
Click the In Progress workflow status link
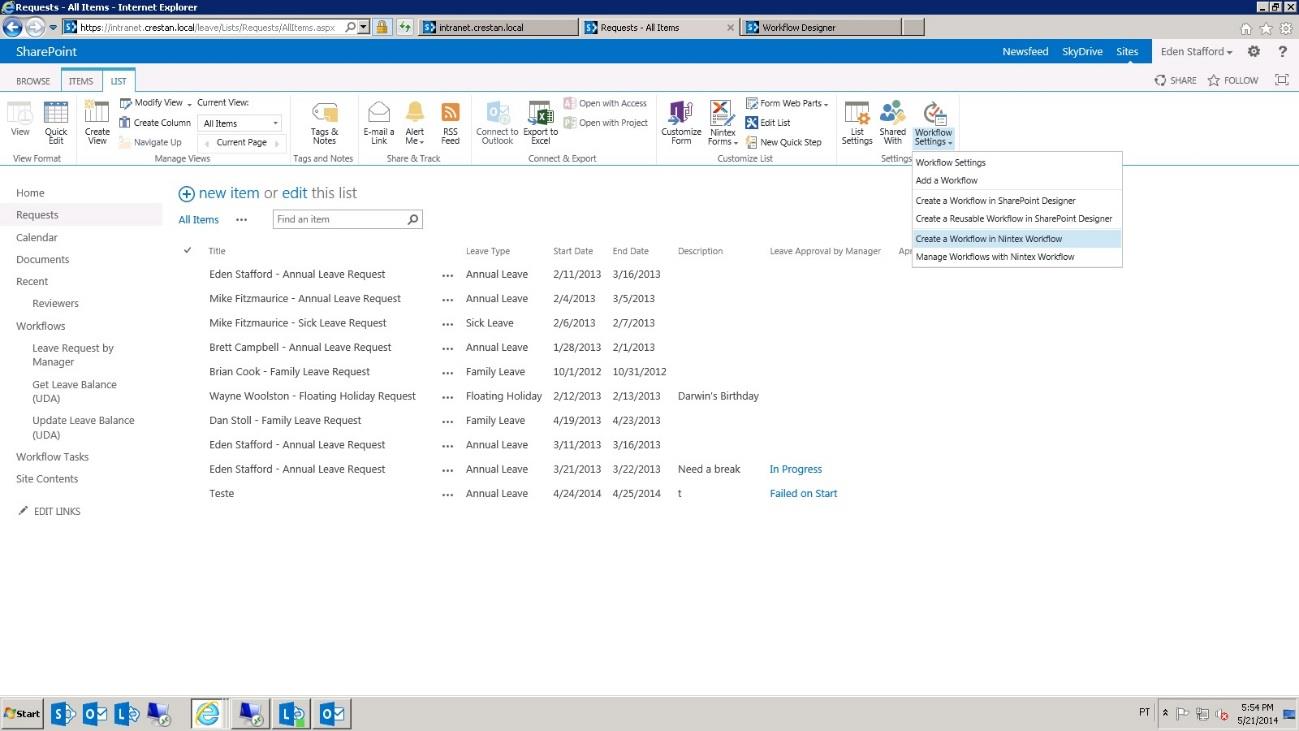click(796, 470)
